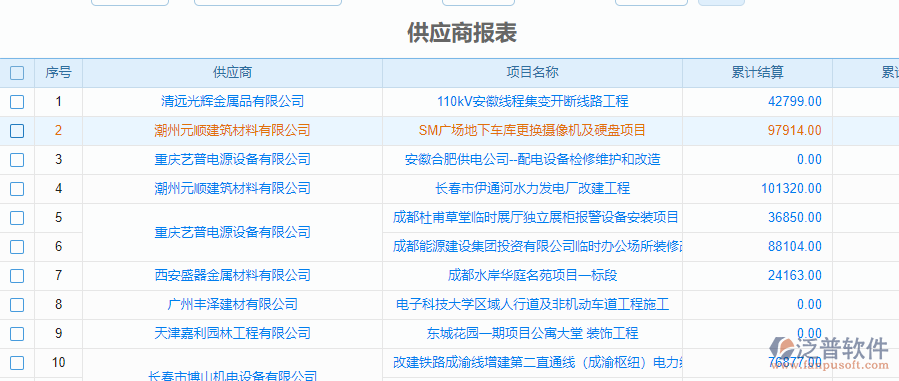Check the box for row 1
Image resolution: width=899 pixels, height=381 pixels.
click(x=17, y=102)
